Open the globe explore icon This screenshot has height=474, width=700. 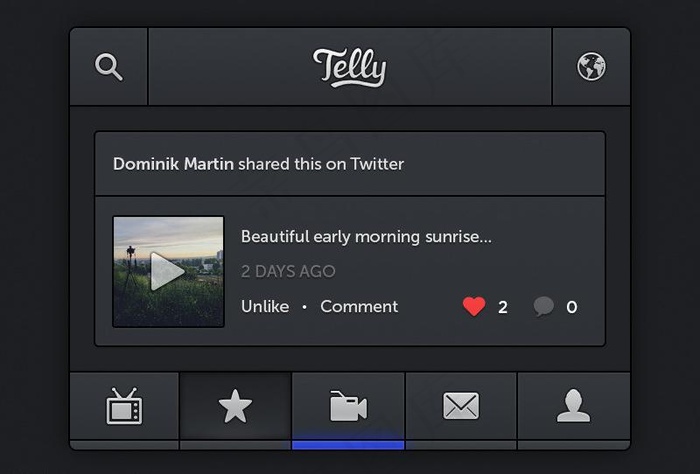[x=591, y=67]
